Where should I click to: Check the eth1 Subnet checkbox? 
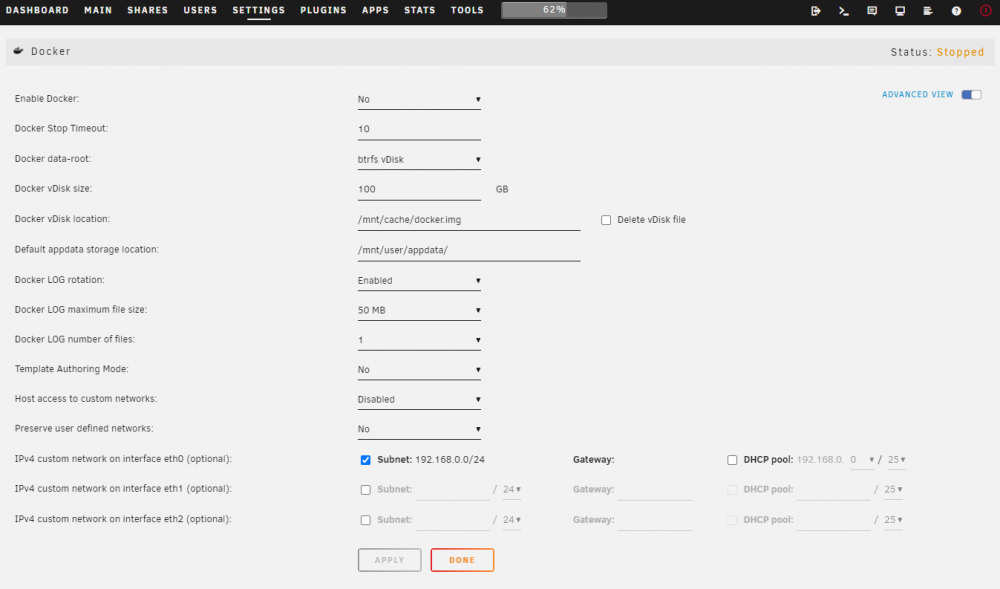click(365, 490)
